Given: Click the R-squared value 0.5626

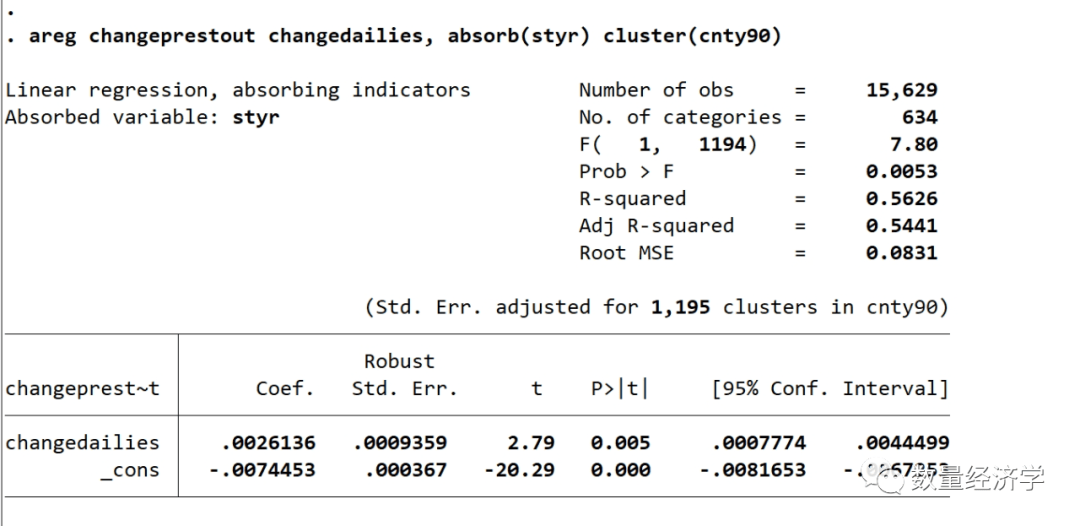Looking at the screenshot, I should pos(901,198).
